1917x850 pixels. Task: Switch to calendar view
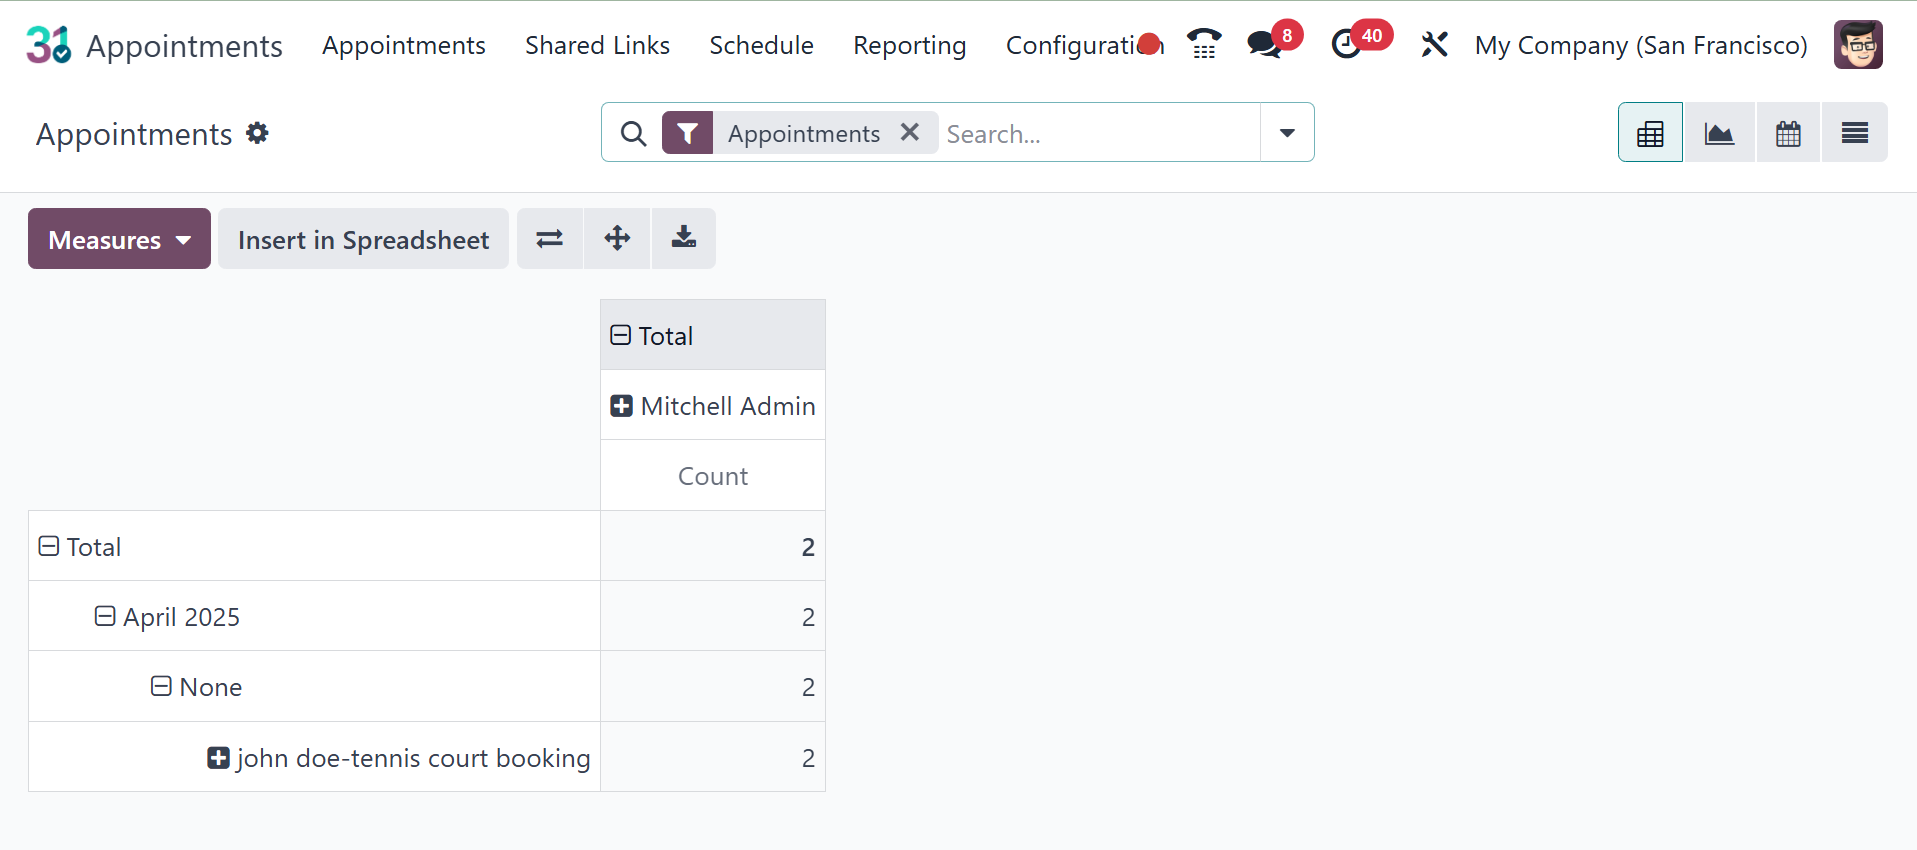[x=1788, y=133]
